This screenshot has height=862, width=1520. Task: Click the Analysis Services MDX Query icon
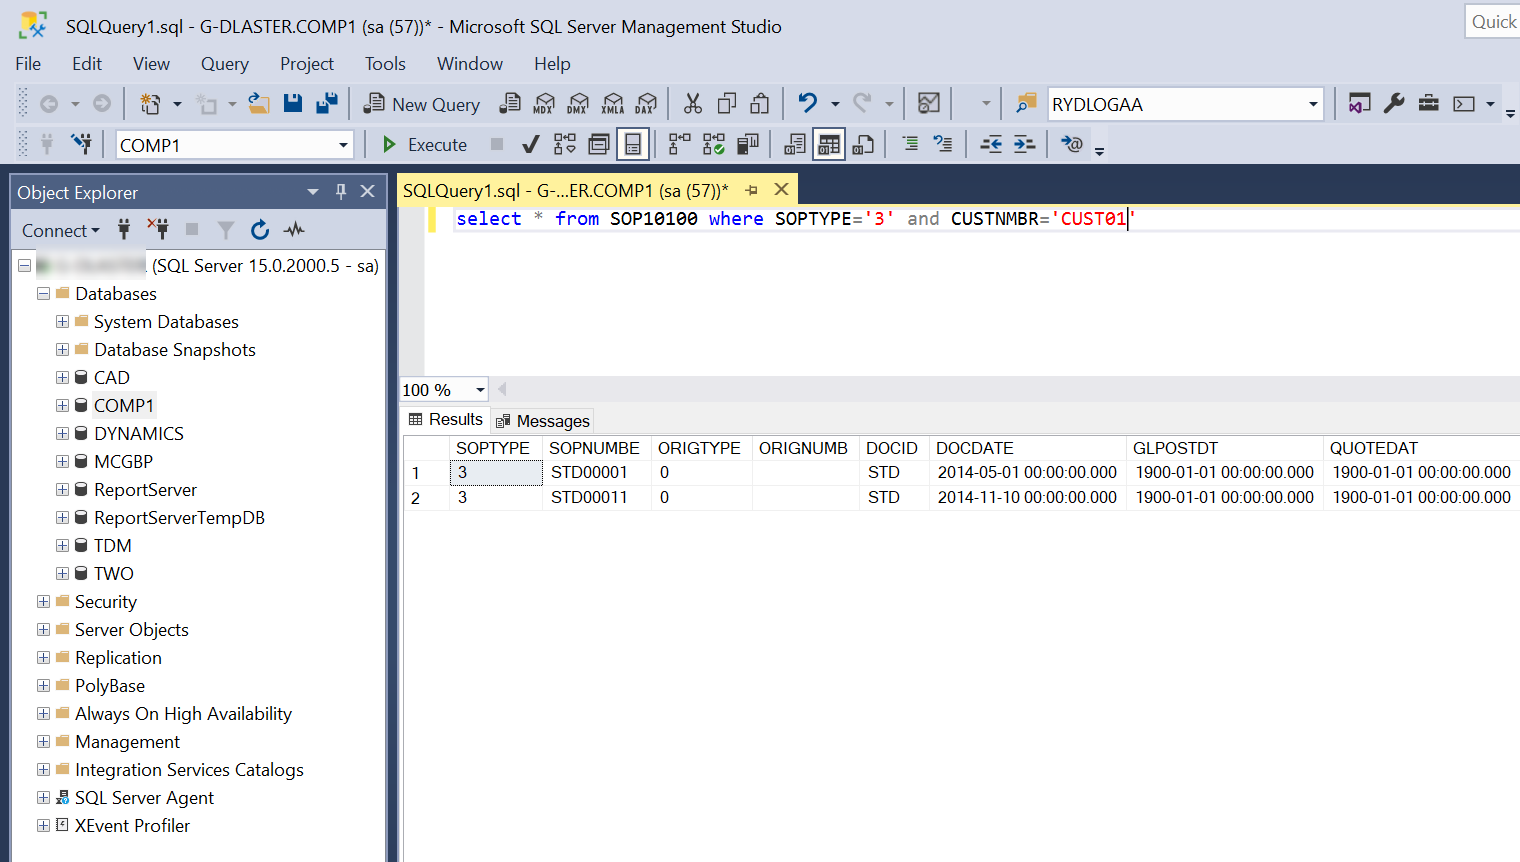coord(544,104)
